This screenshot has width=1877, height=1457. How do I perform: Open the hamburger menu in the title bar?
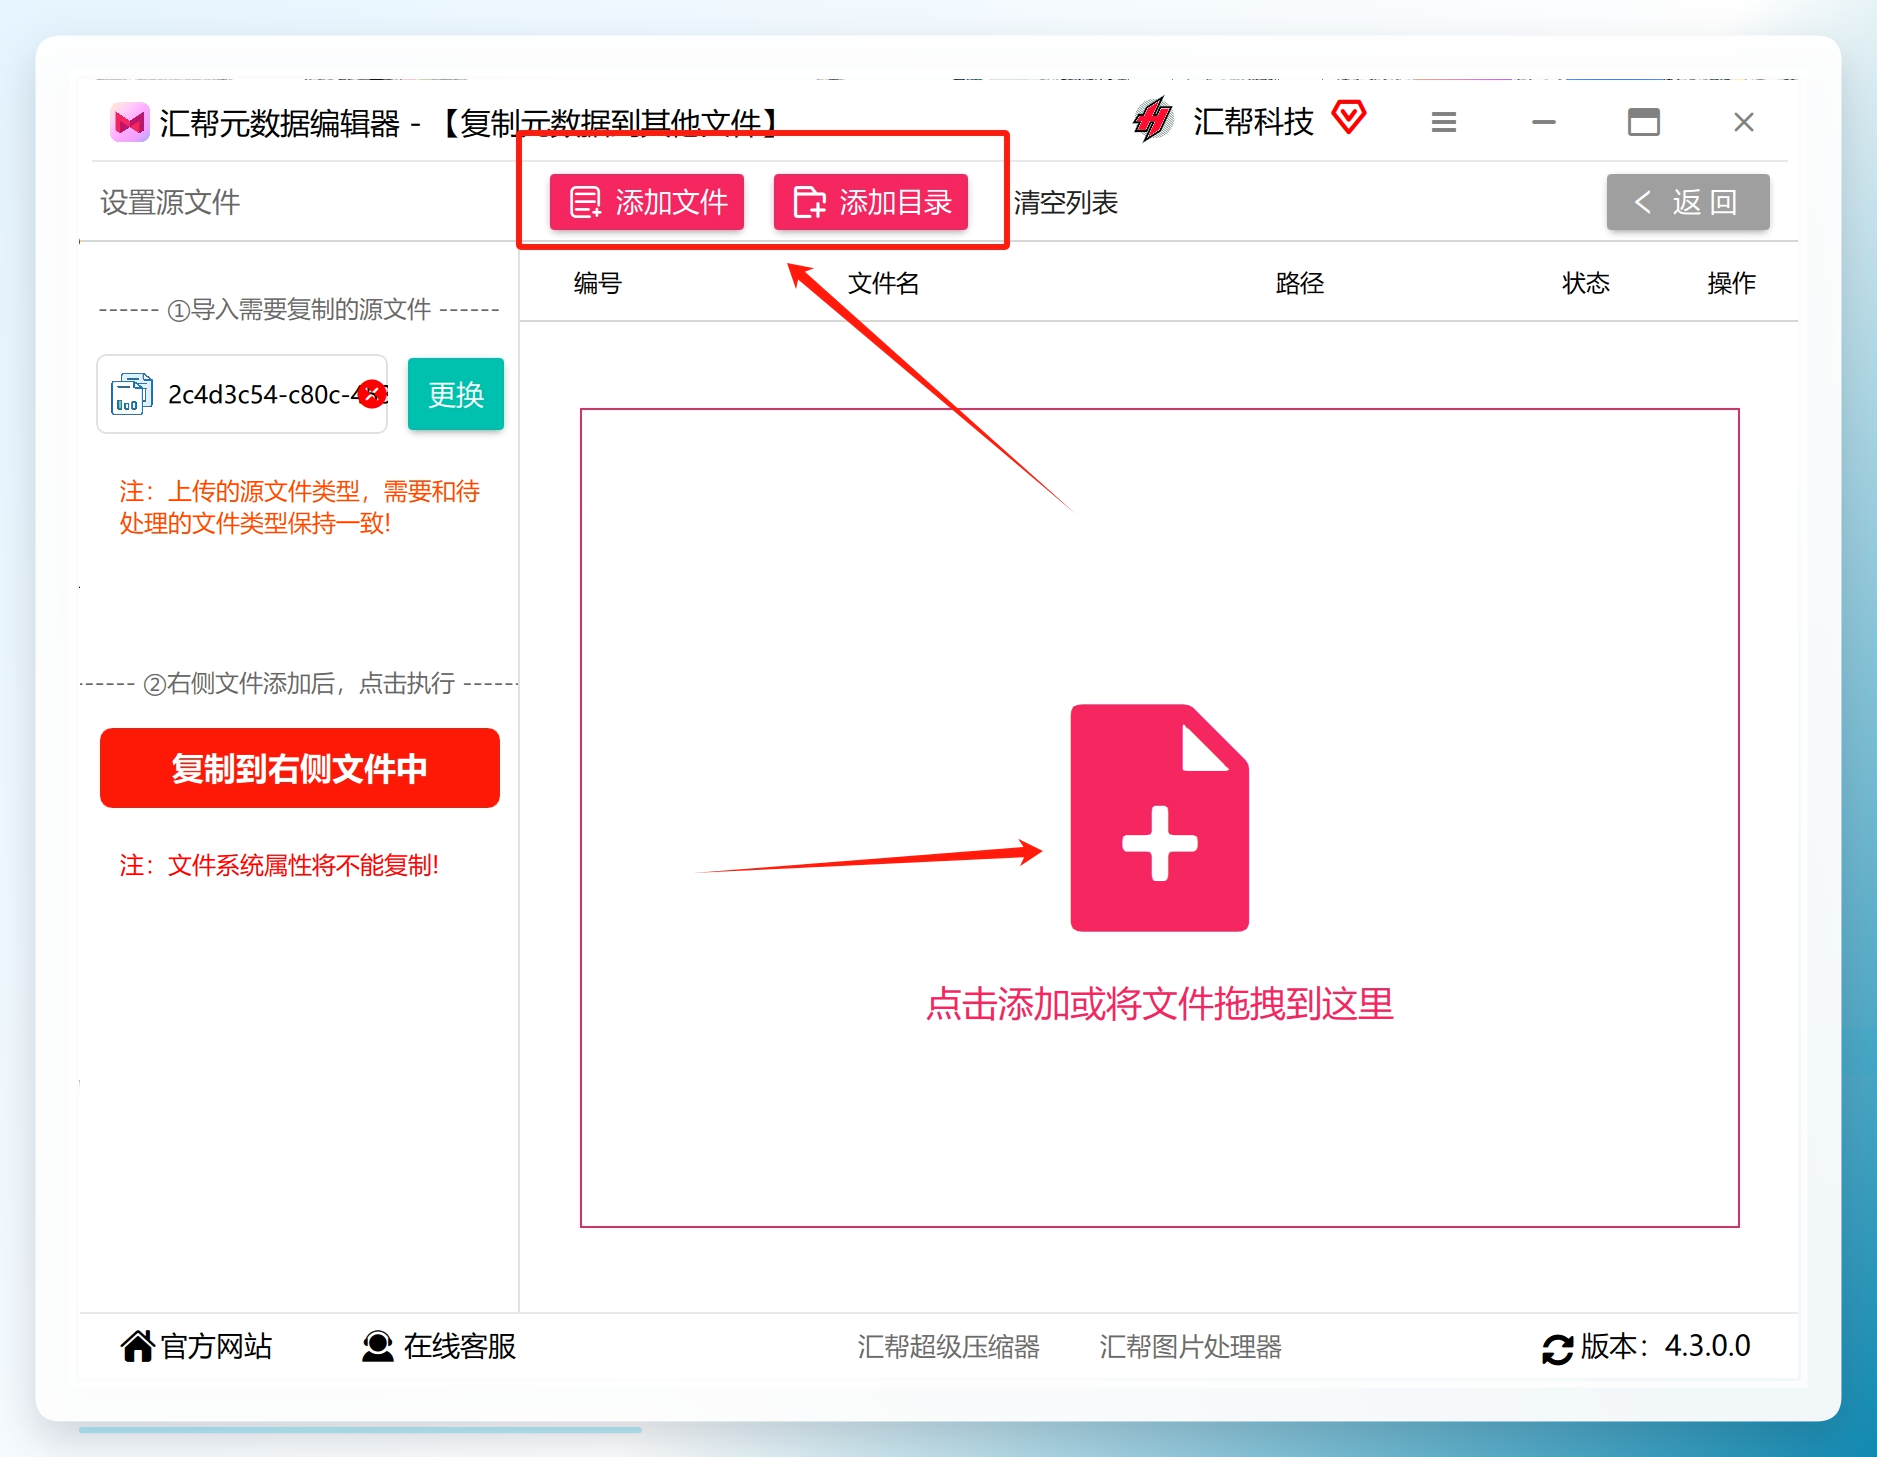[1443, 122]
